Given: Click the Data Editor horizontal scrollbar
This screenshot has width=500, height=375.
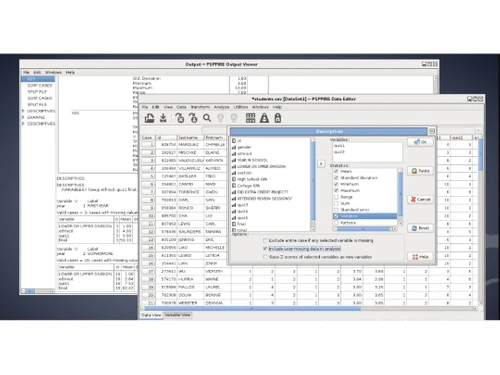Looking at the screenshot, I should [x=309, y=309].
